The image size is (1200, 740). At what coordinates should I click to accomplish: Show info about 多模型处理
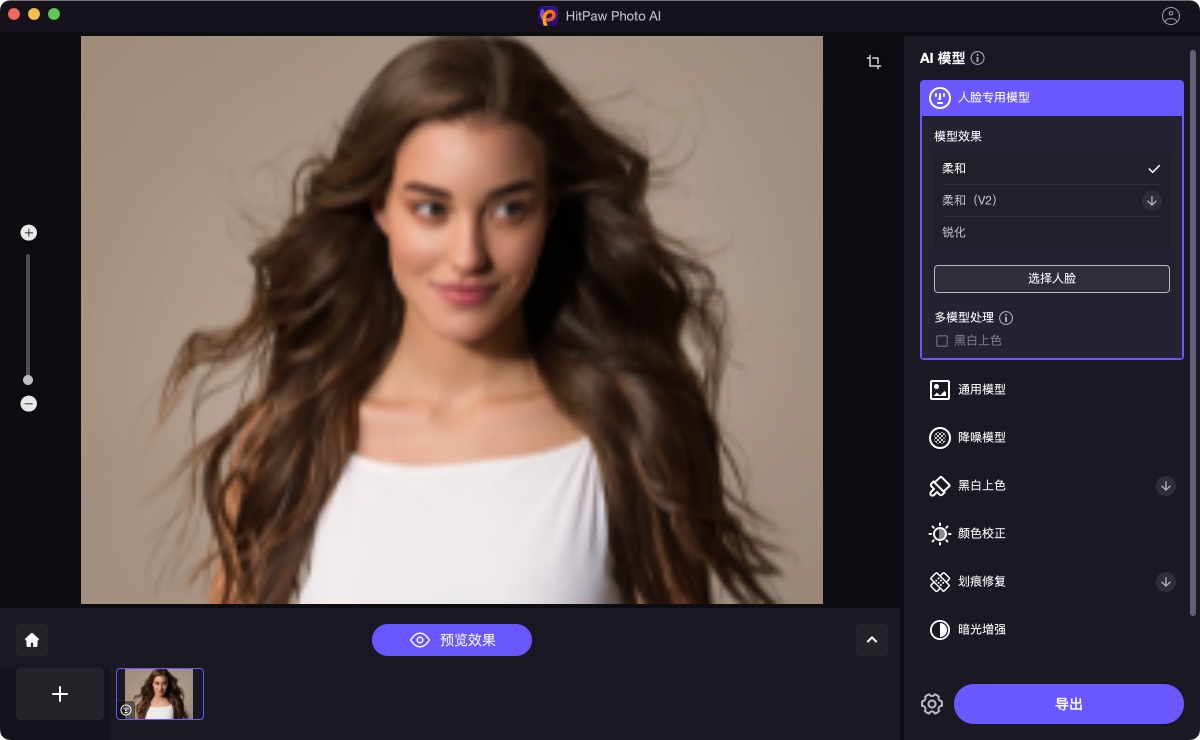(1006, 318)
